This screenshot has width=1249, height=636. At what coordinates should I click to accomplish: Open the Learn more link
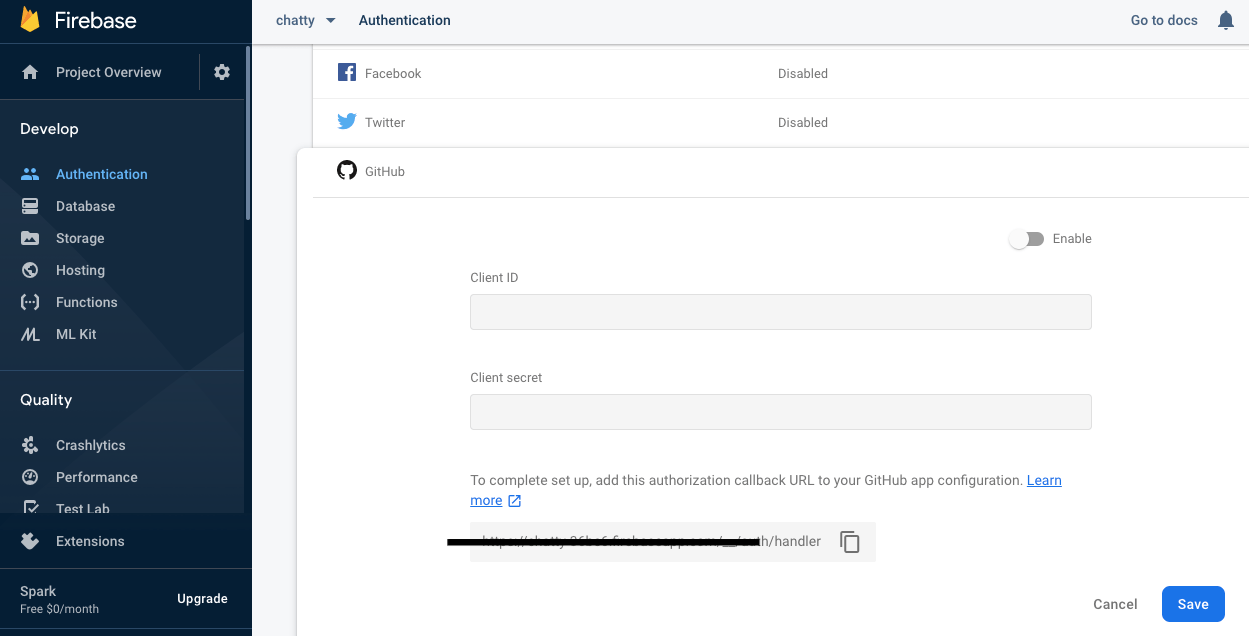1044,481
